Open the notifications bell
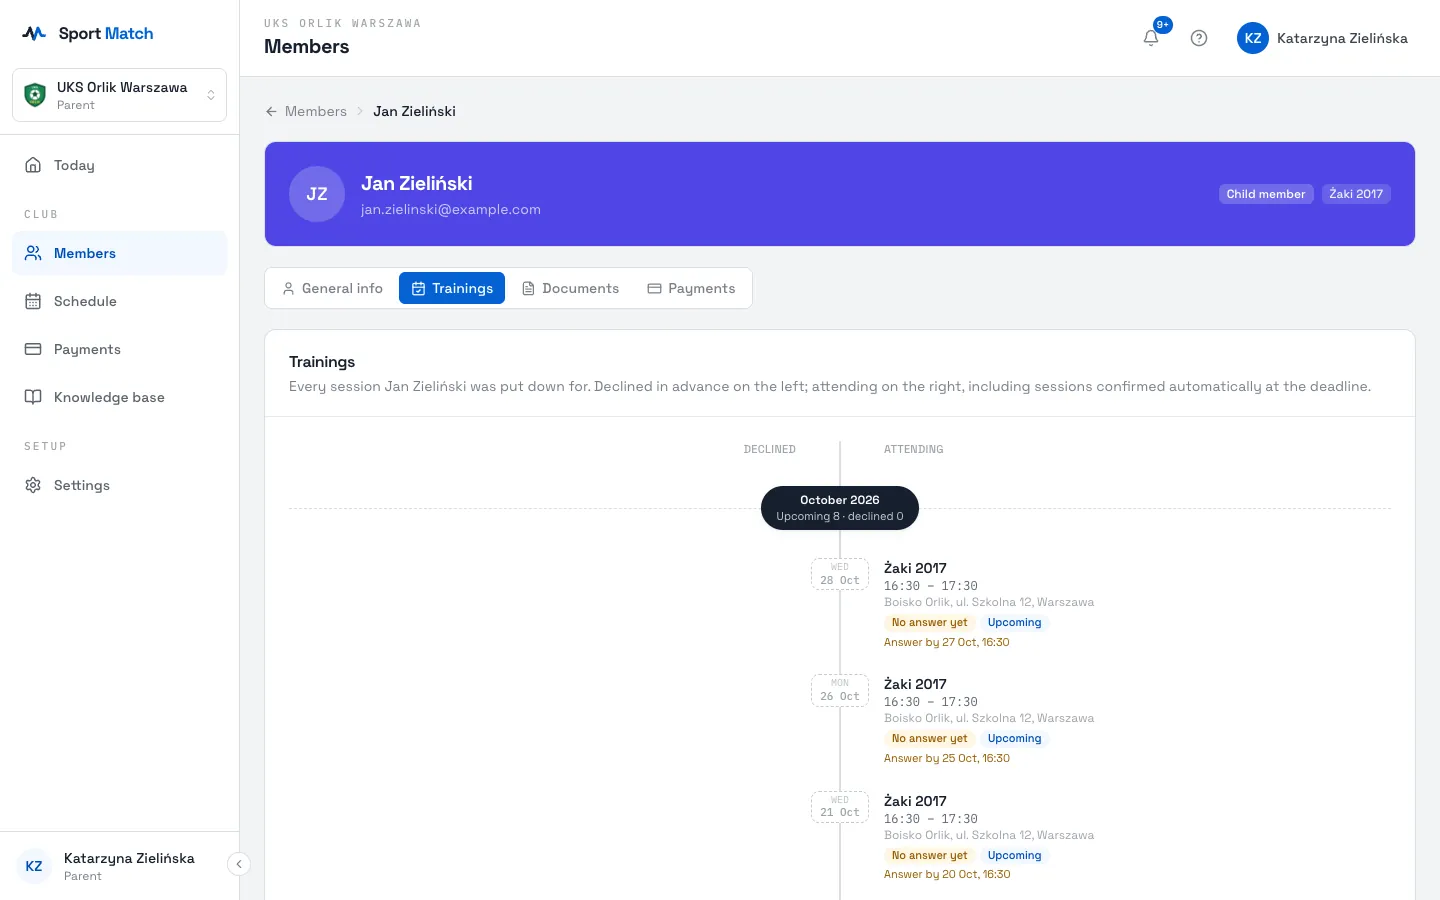This screenshot has height=900, width=1440. tap(1151, 38)
